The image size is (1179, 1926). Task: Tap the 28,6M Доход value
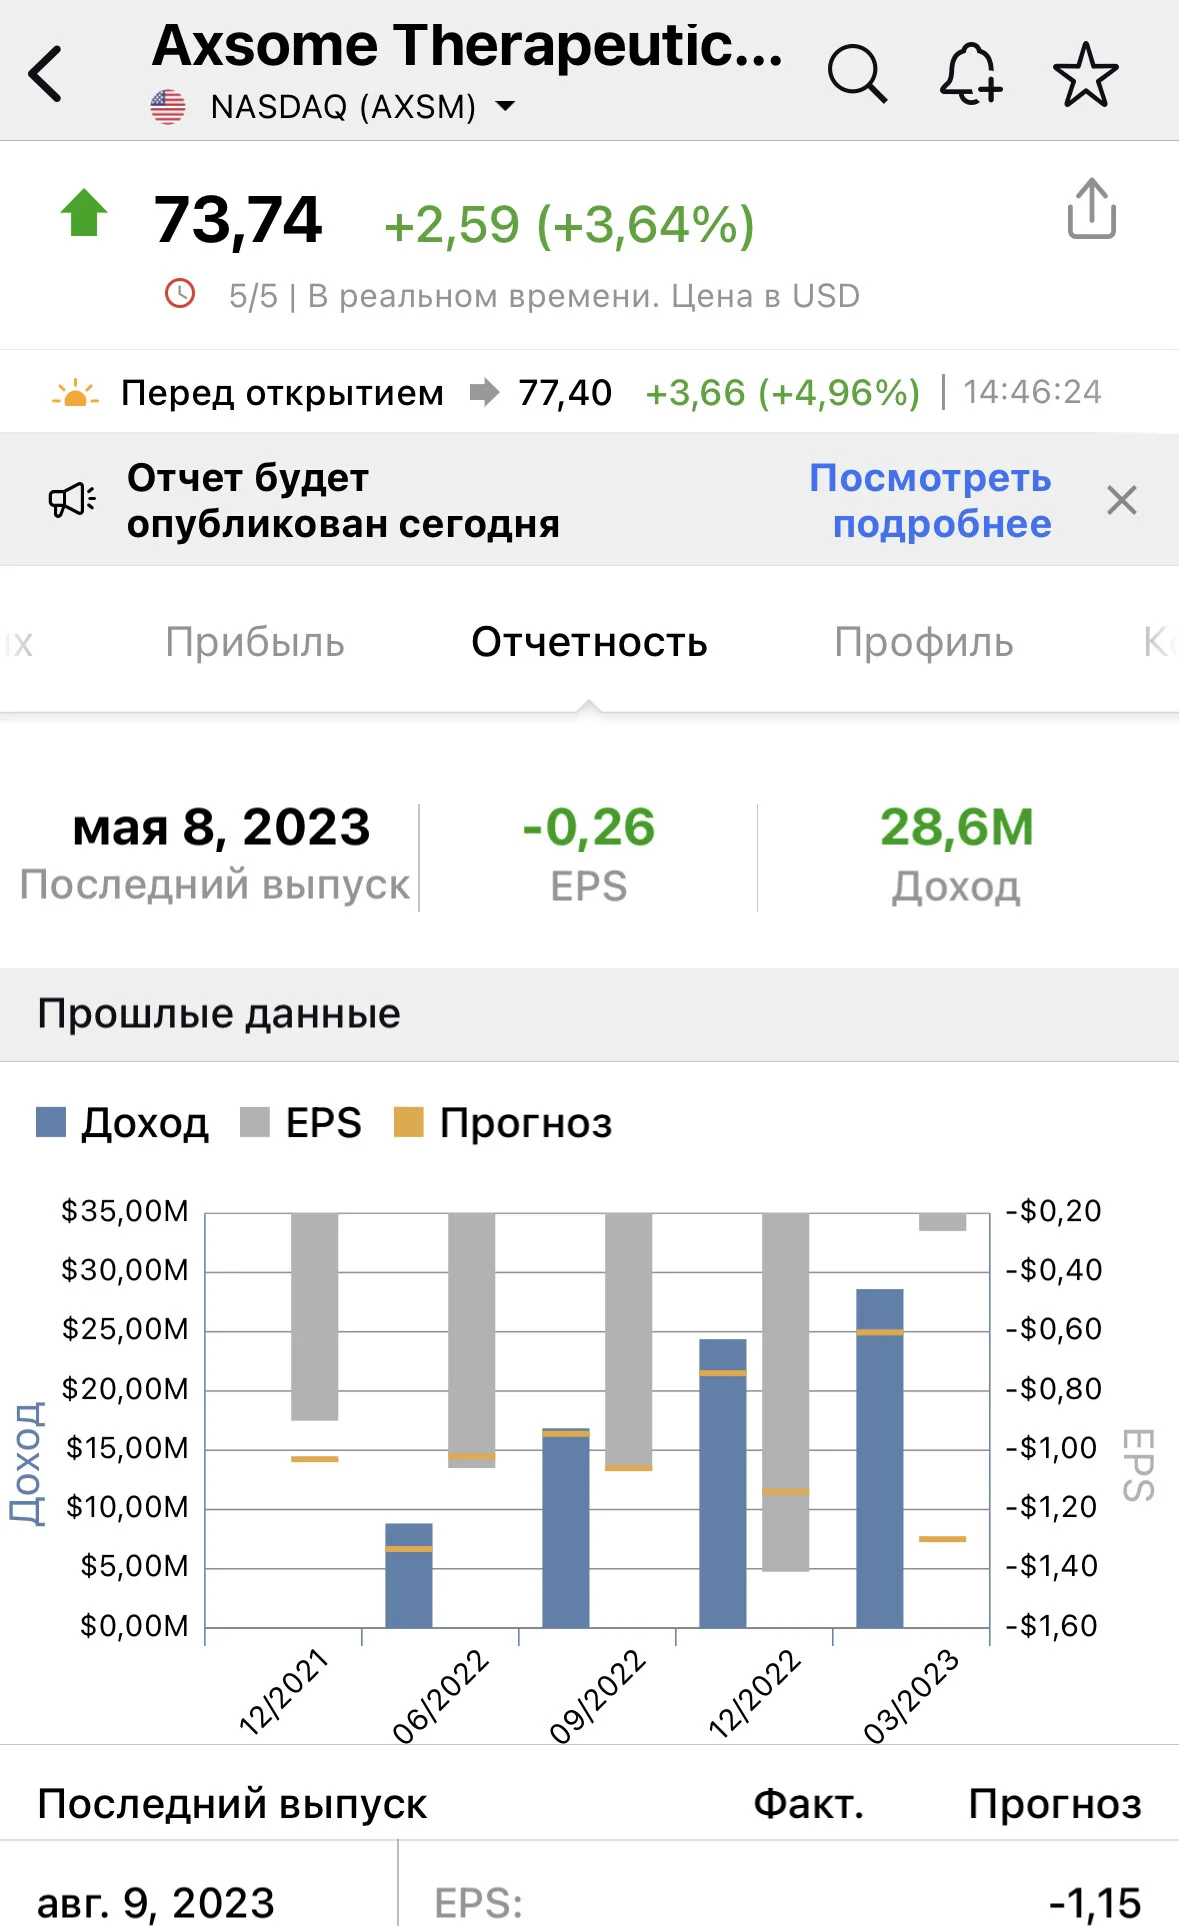click(x=957, y=828)
